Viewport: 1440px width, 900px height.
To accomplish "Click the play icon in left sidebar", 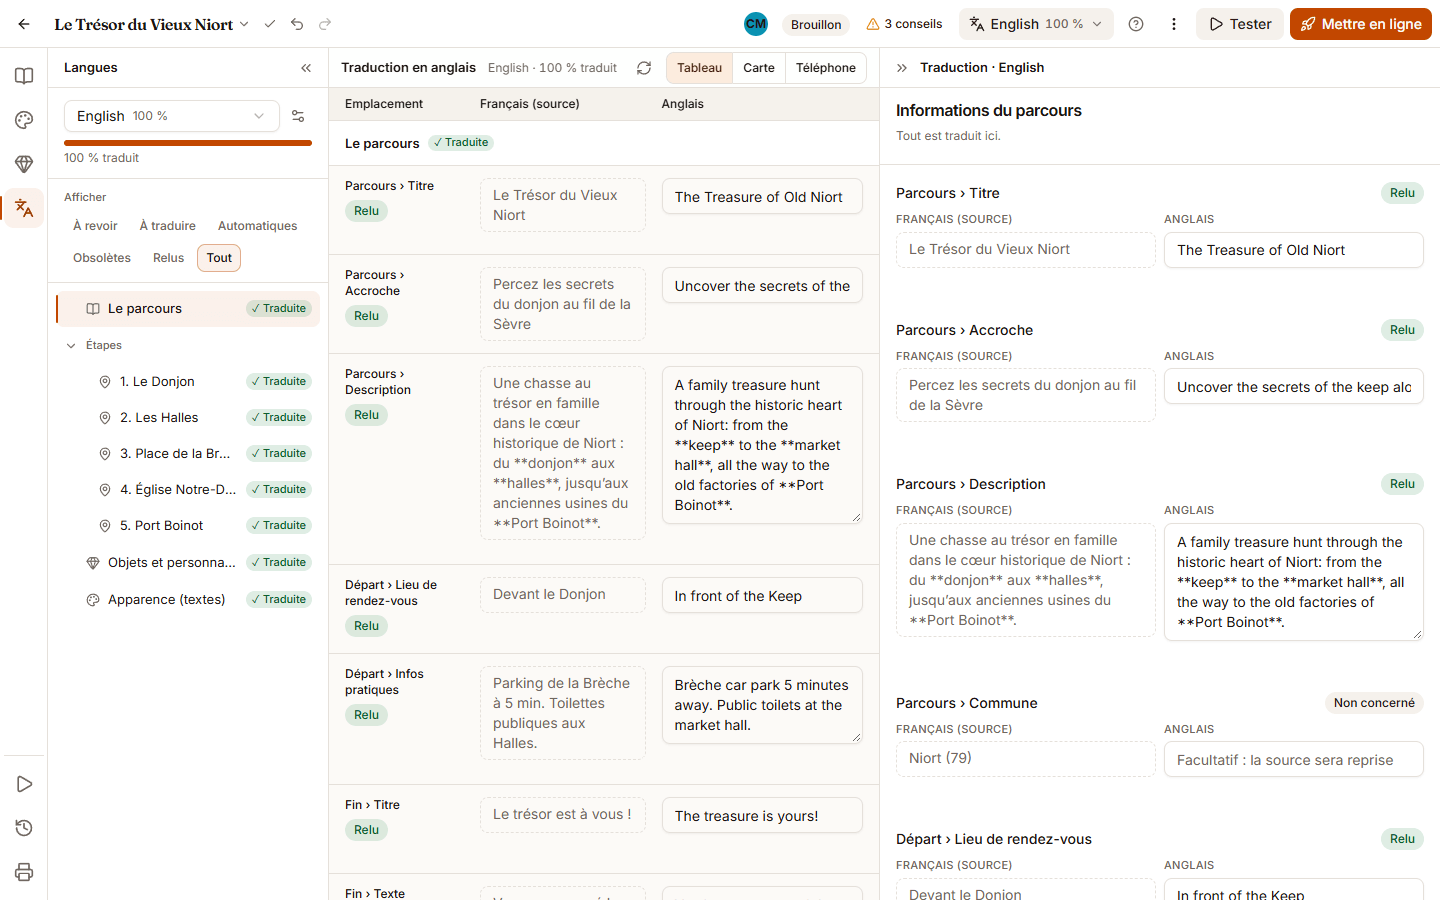I will (24, 784).
